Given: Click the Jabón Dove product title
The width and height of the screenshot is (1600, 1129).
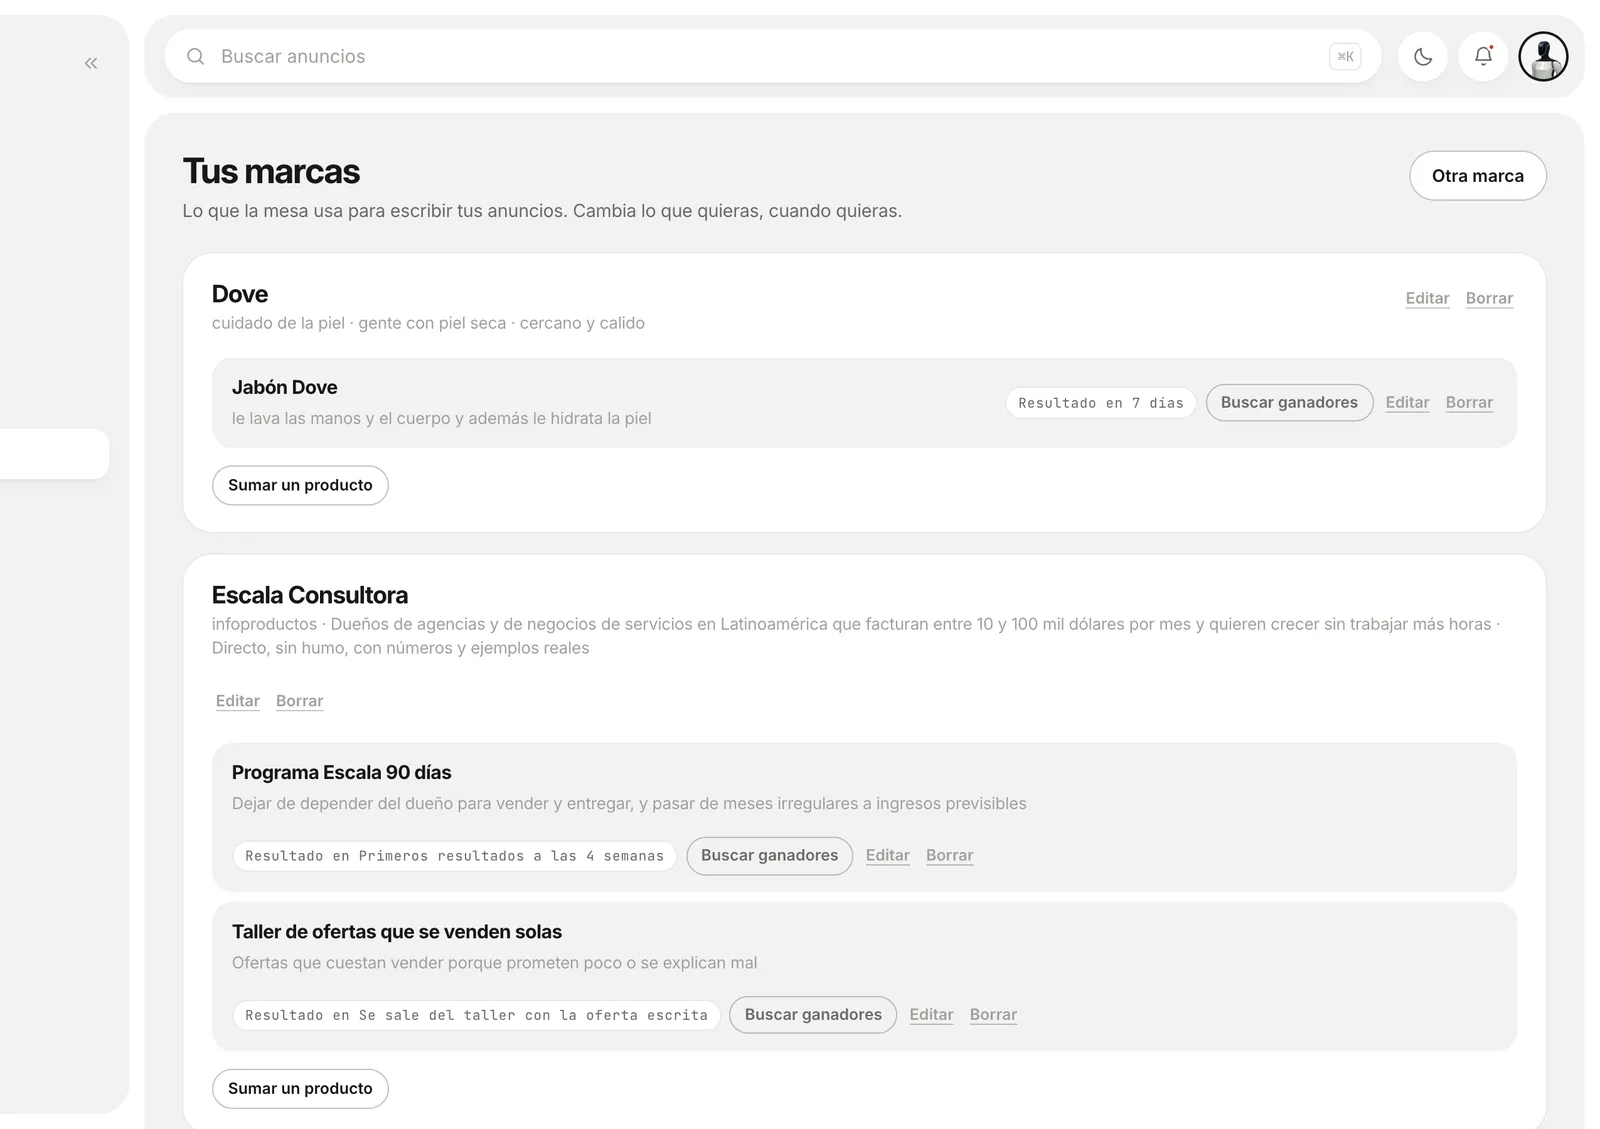Looking at the screenshot, I should point(284,387).
